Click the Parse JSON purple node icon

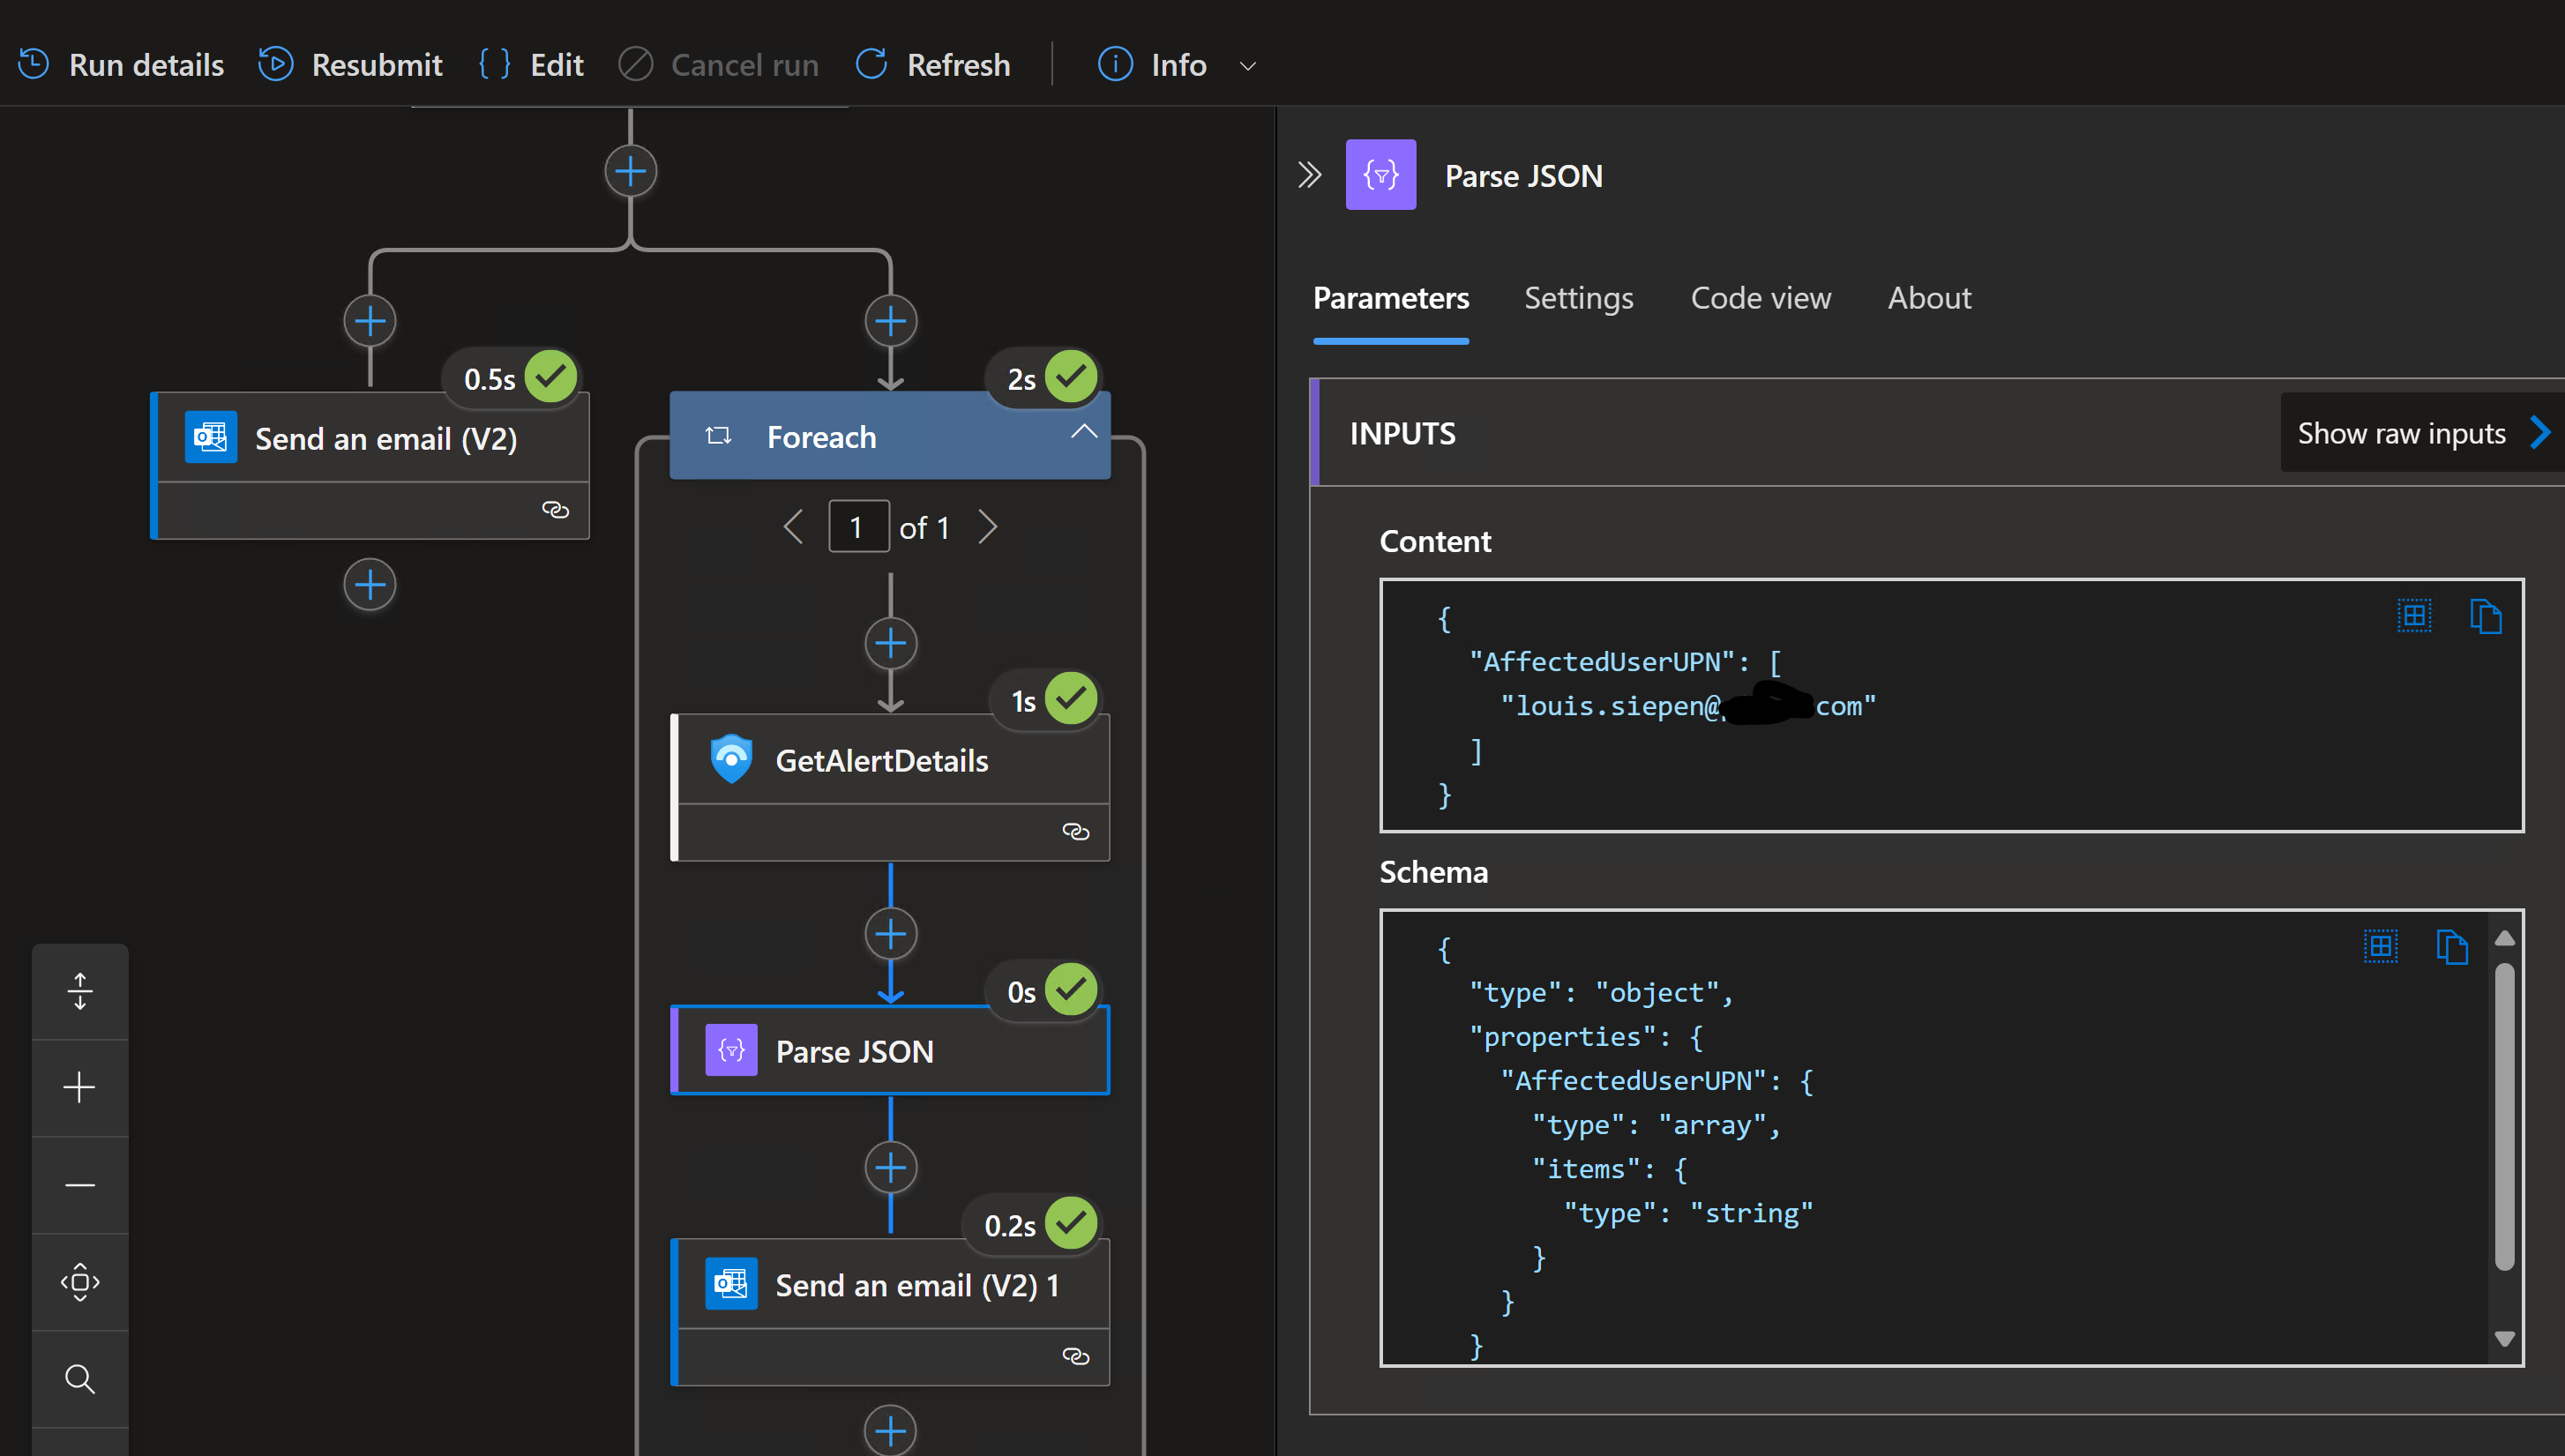(731, 1050)
